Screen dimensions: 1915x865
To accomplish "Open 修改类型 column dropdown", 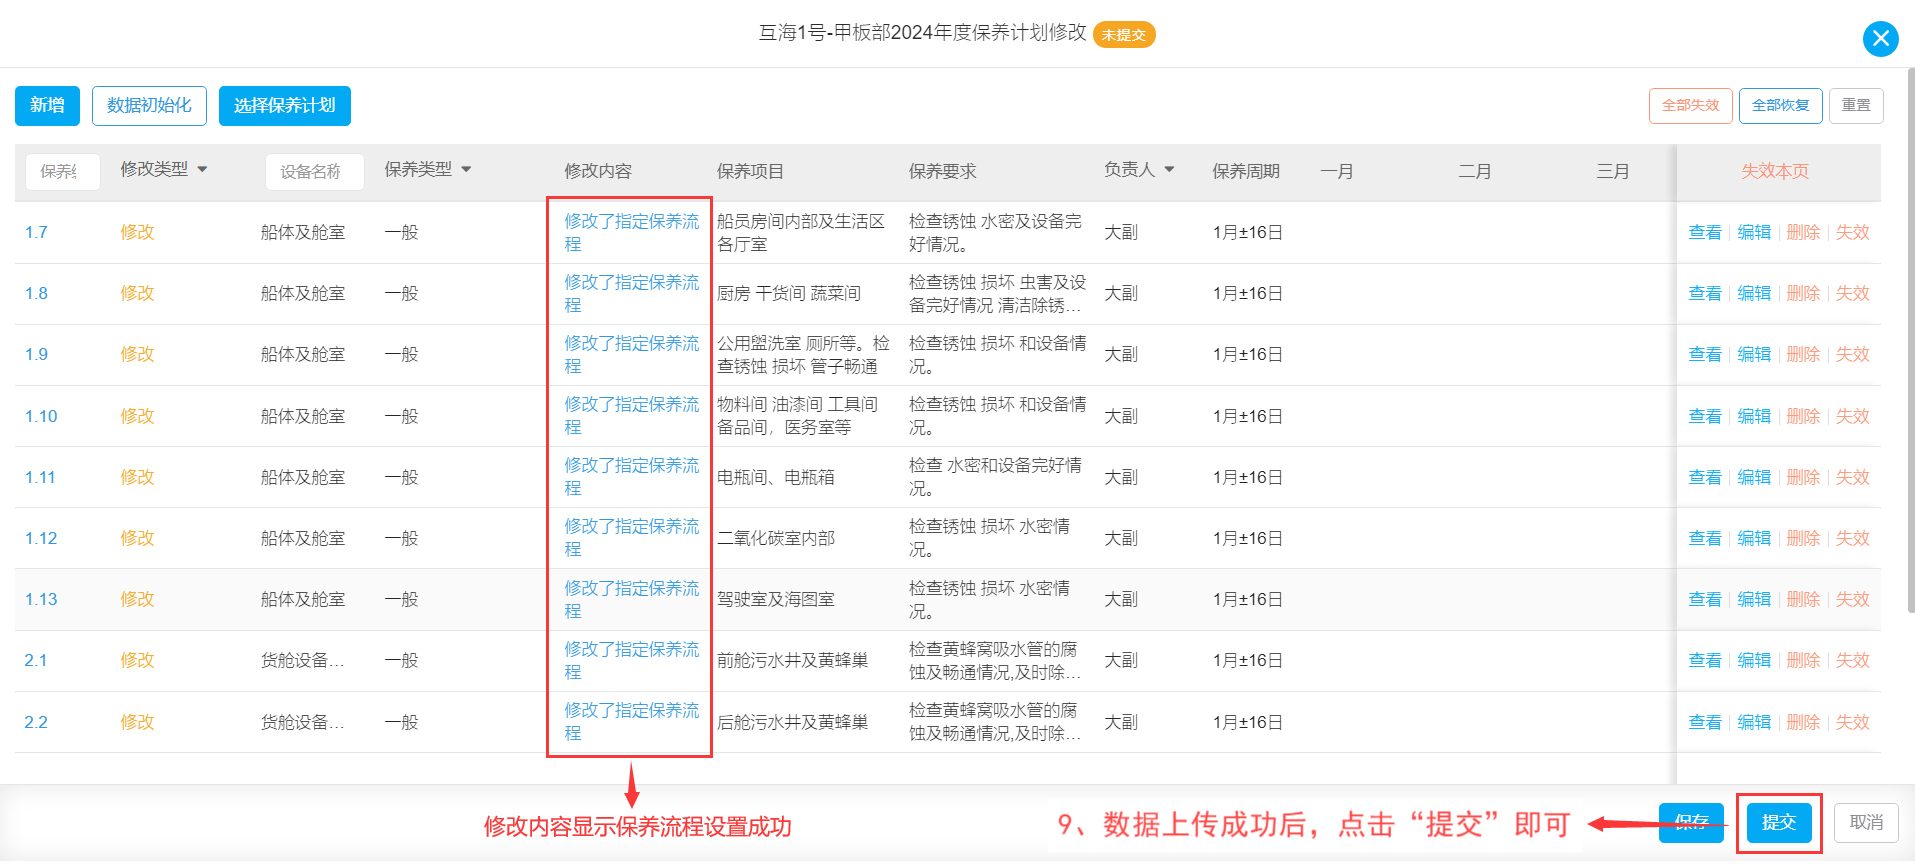I will 202,170.
